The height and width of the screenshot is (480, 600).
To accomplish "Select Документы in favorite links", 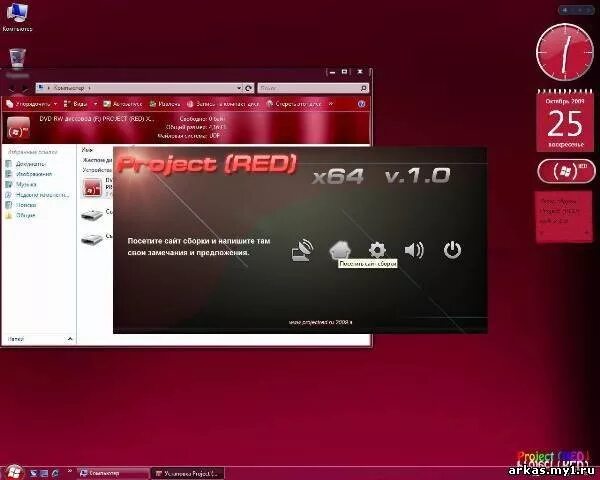I will pos(26,164).
